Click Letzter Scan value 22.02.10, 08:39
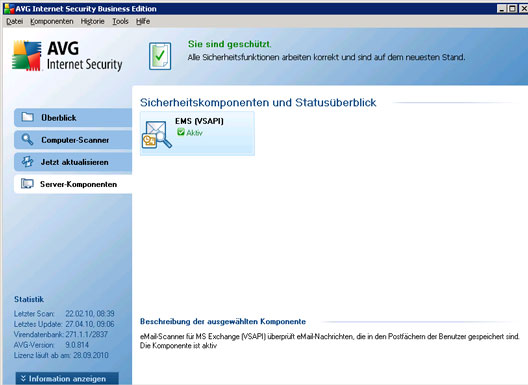528x385 pixels. click(90, 314)
